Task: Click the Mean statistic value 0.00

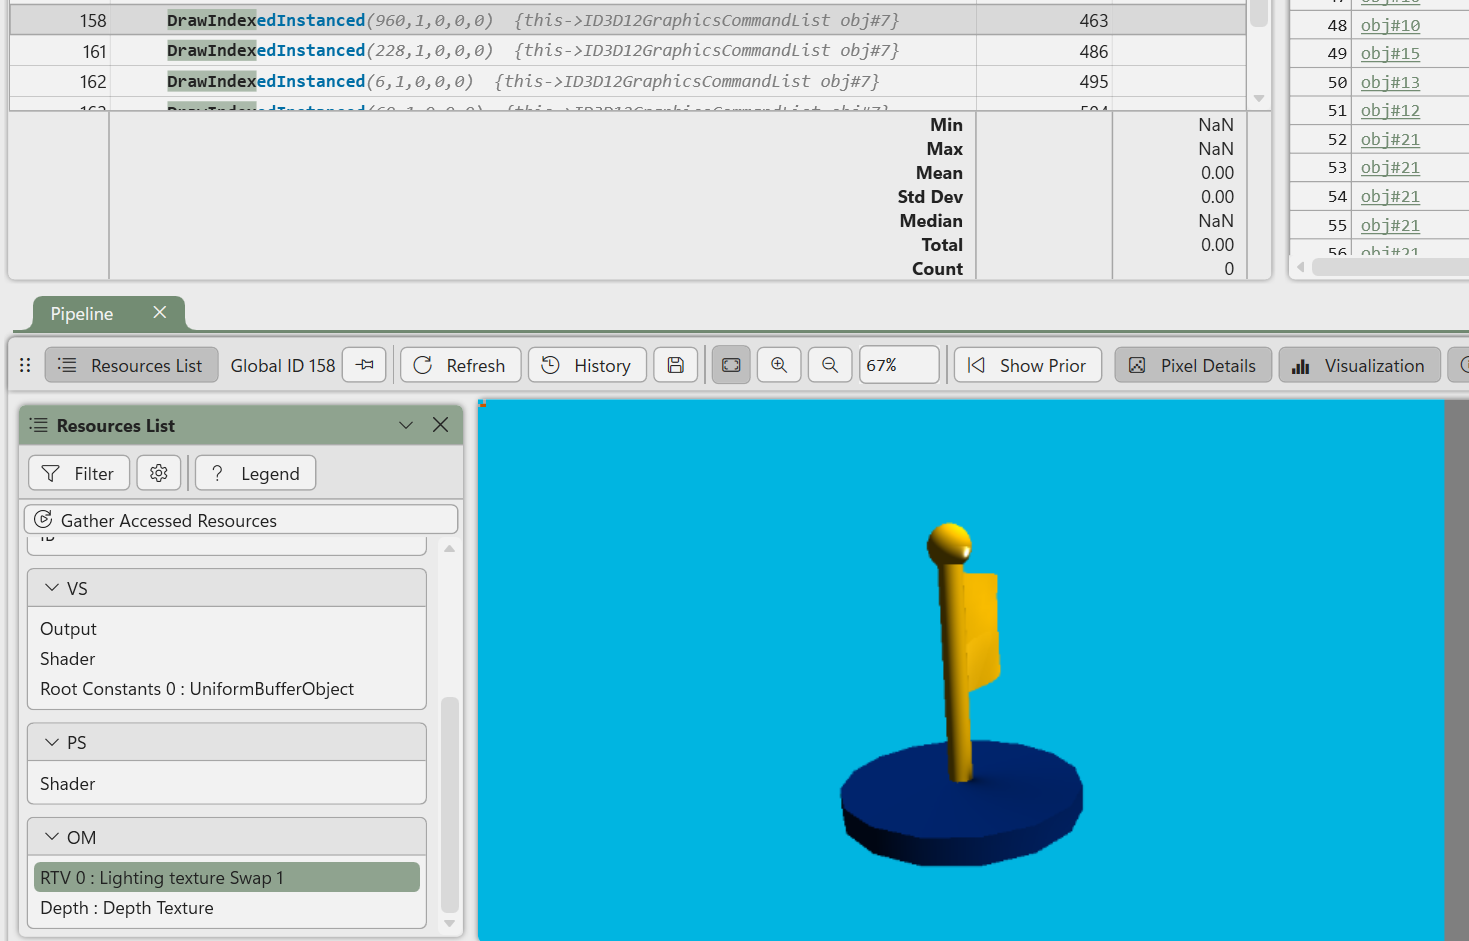Action: click(1217, 173)
